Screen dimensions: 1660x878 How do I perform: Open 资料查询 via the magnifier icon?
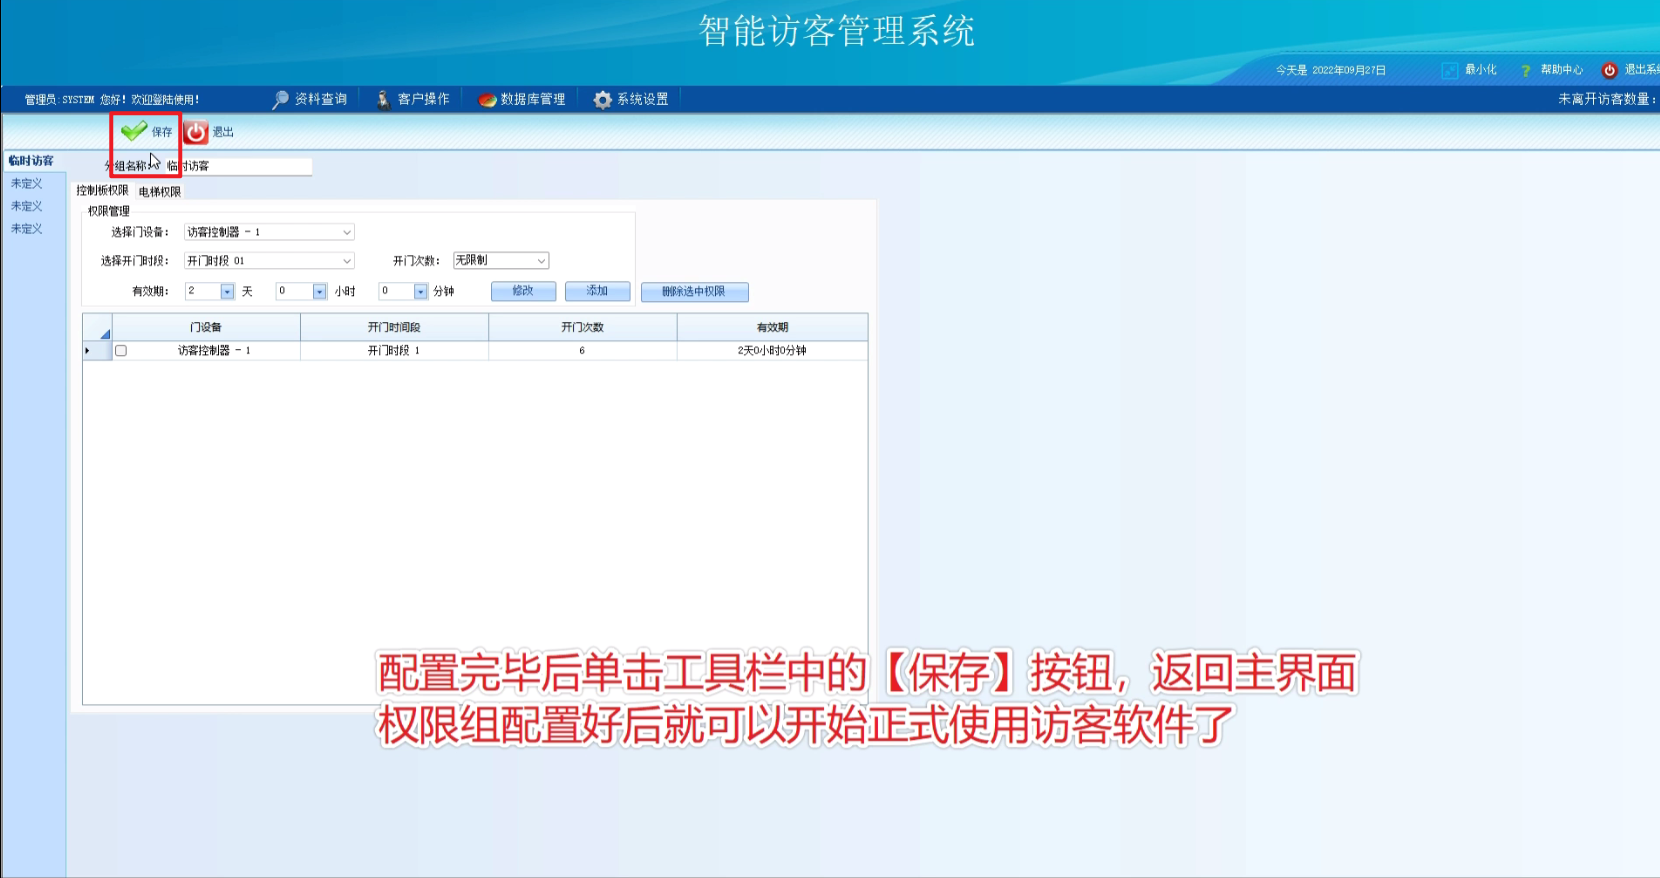280,99
